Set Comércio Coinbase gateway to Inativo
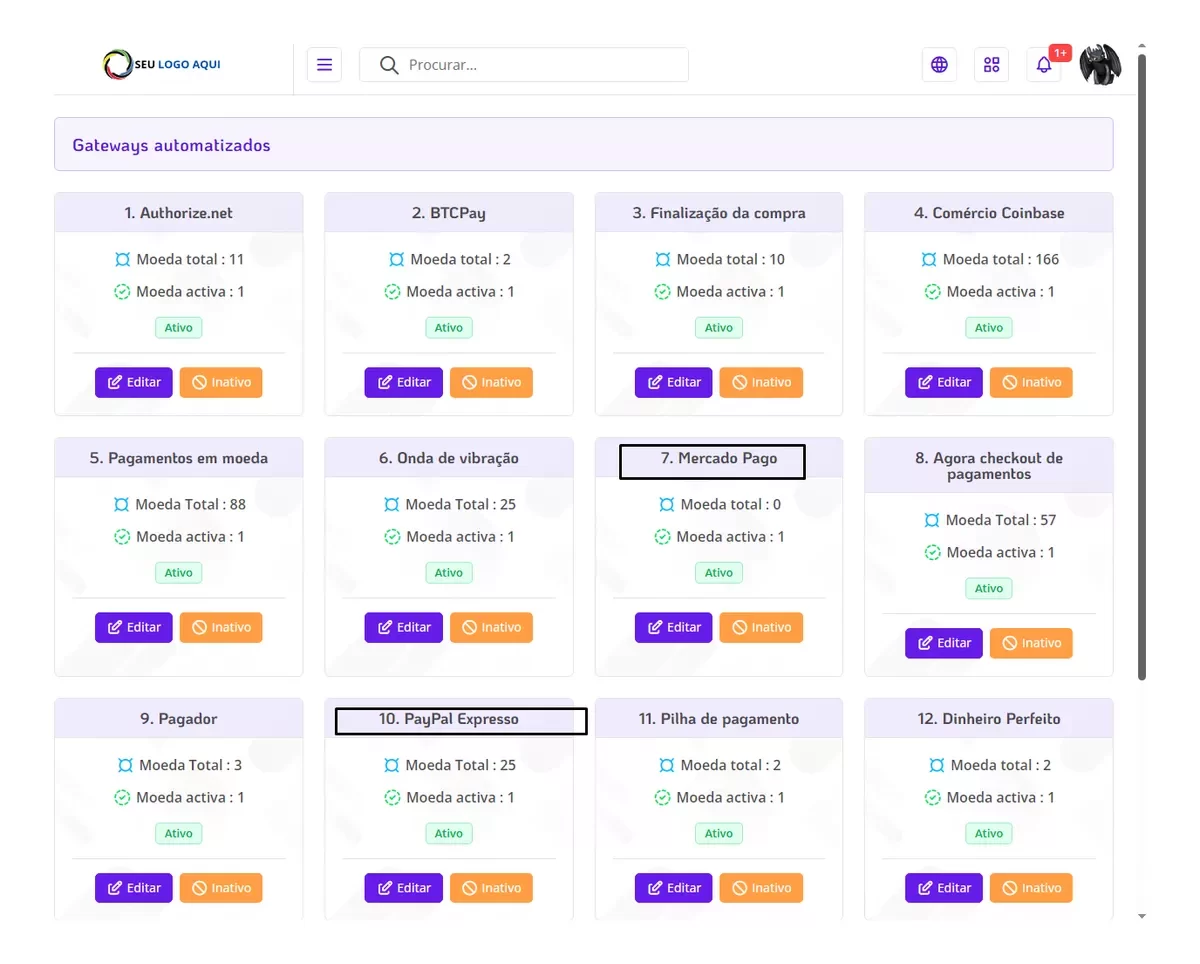This screenshot has height=964, width=1200. tap(1031, 382)
